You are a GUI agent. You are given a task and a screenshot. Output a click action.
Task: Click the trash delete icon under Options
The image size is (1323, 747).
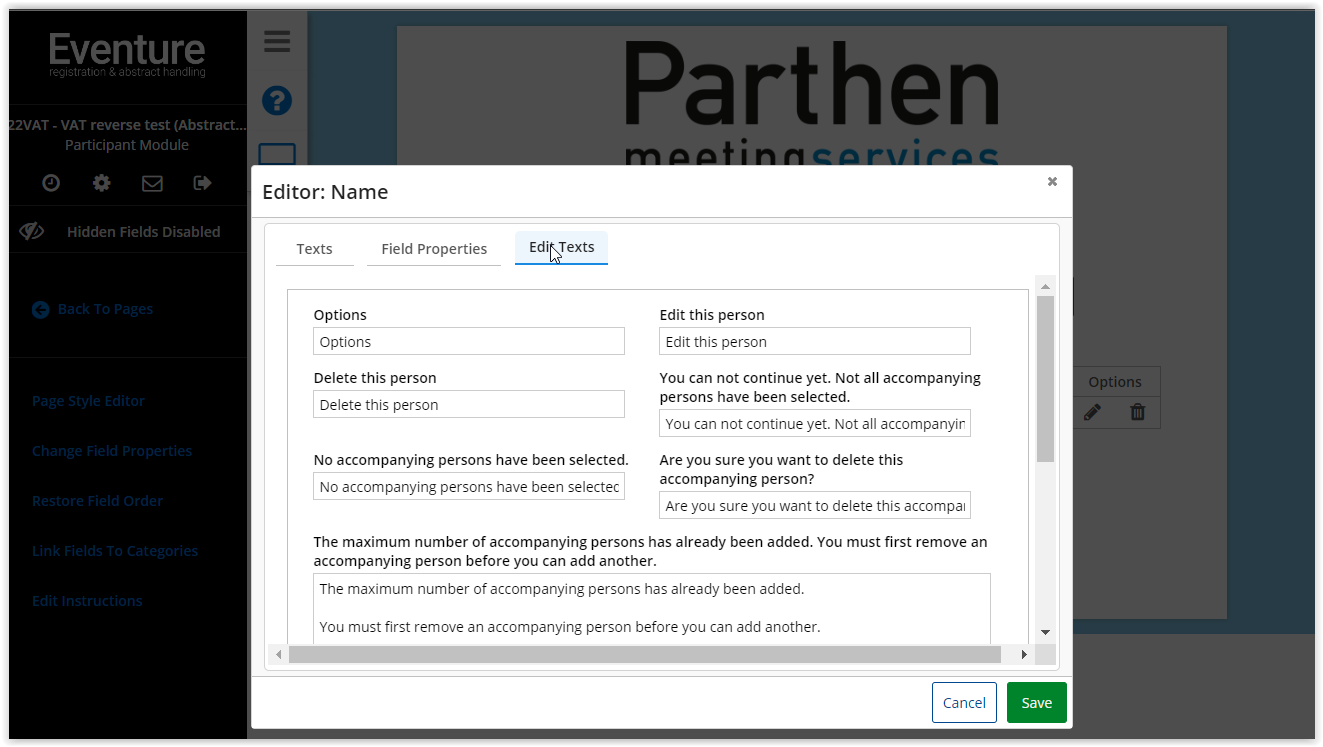tap(1137, 412)
